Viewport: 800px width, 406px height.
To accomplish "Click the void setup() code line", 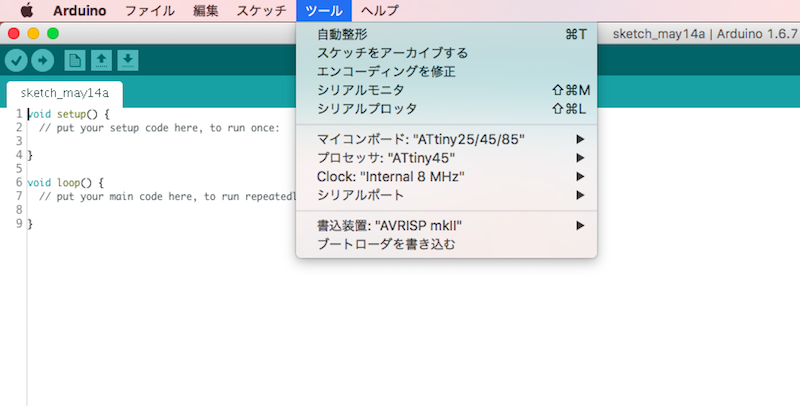I will 68,114.
